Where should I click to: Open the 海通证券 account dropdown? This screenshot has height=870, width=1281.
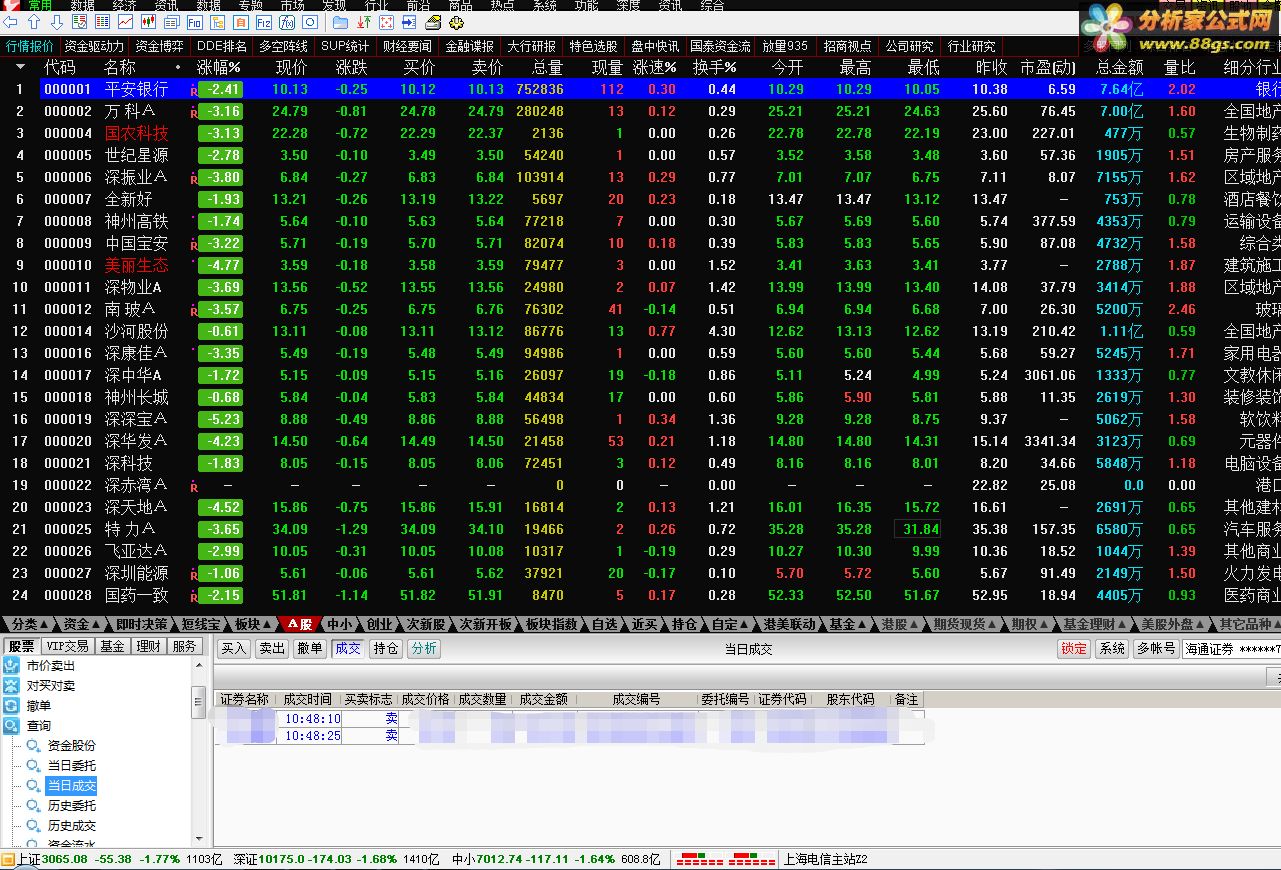[x=1232, y=649]
